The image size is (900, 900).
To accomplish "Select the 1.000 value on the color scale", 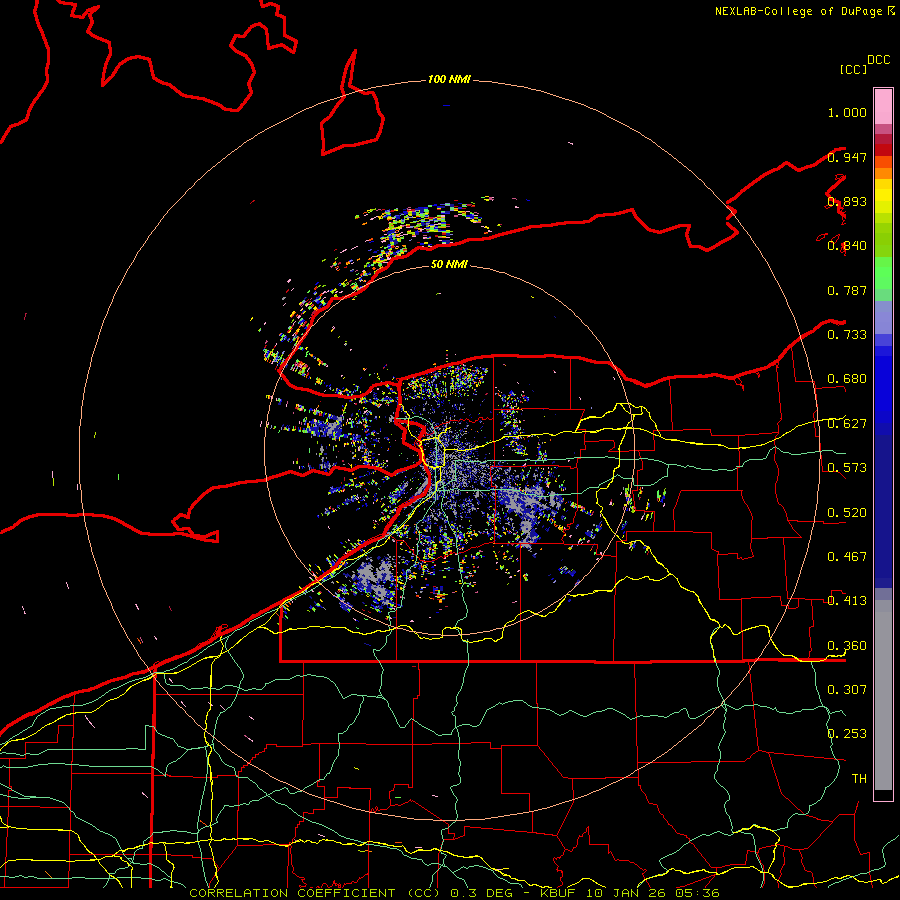I will tap(847, 112).
